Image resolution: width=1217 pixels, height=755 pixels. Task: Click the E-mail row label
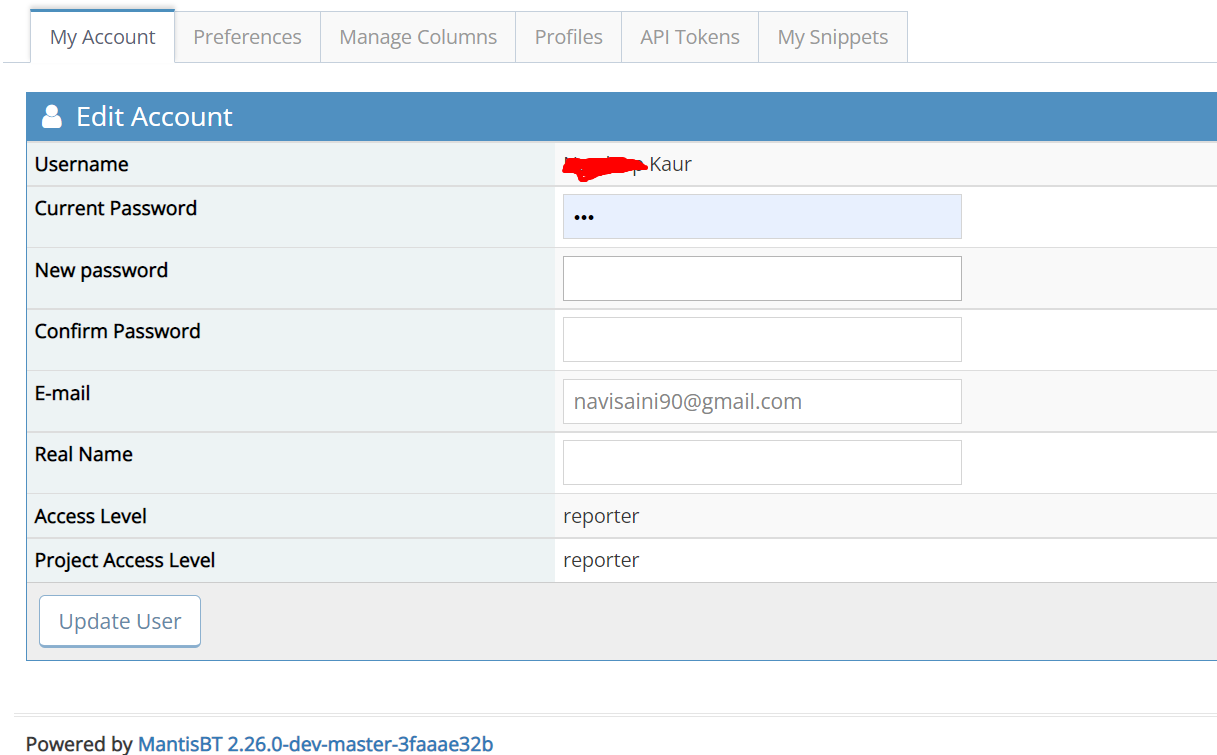(62, 393)
